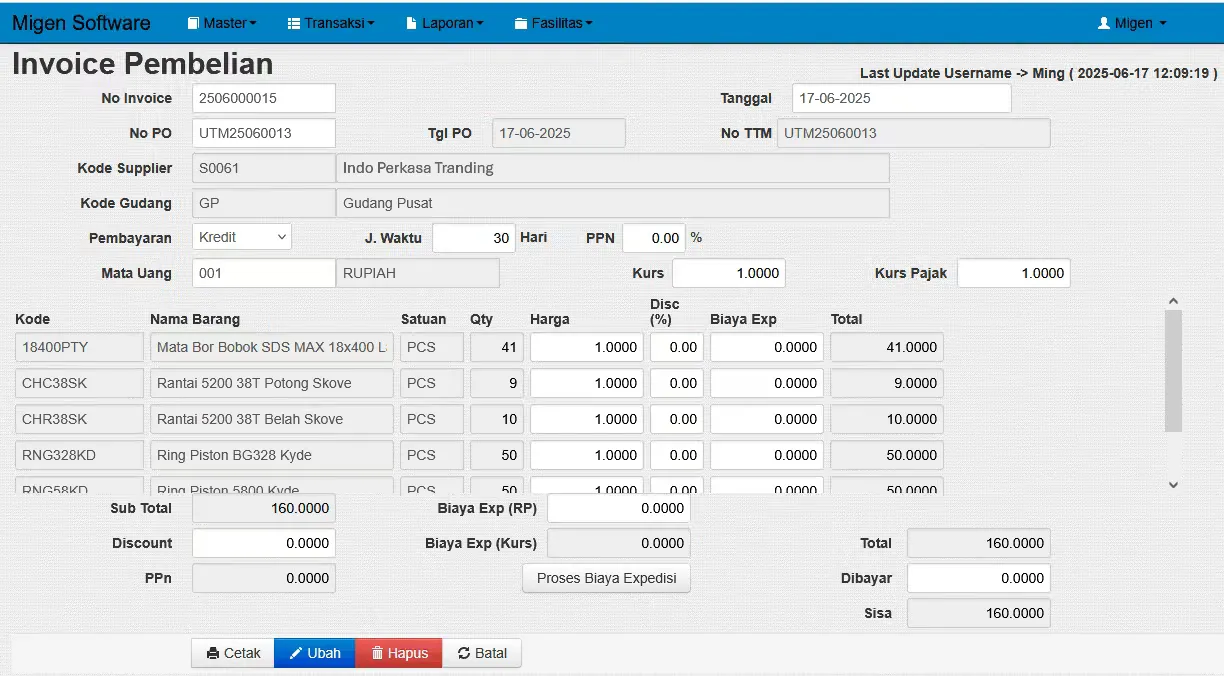Click the Ubah edit button

coord(315,653)
